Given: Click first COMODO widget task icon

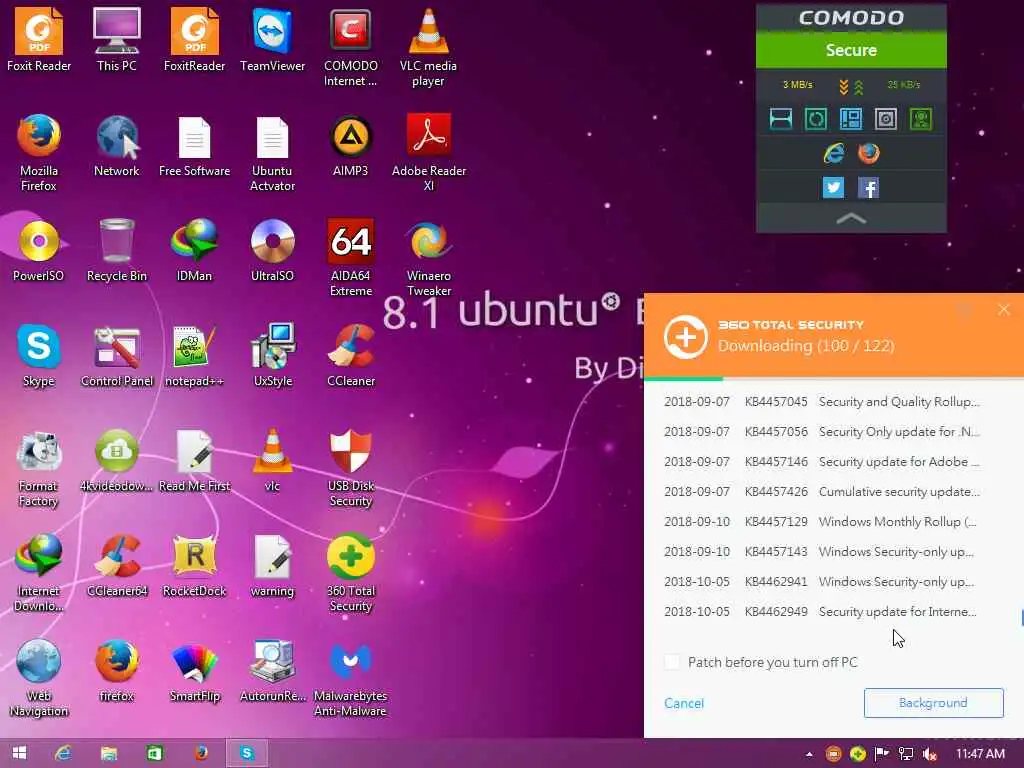Looking at the screenshot, I should click(781, 119).
